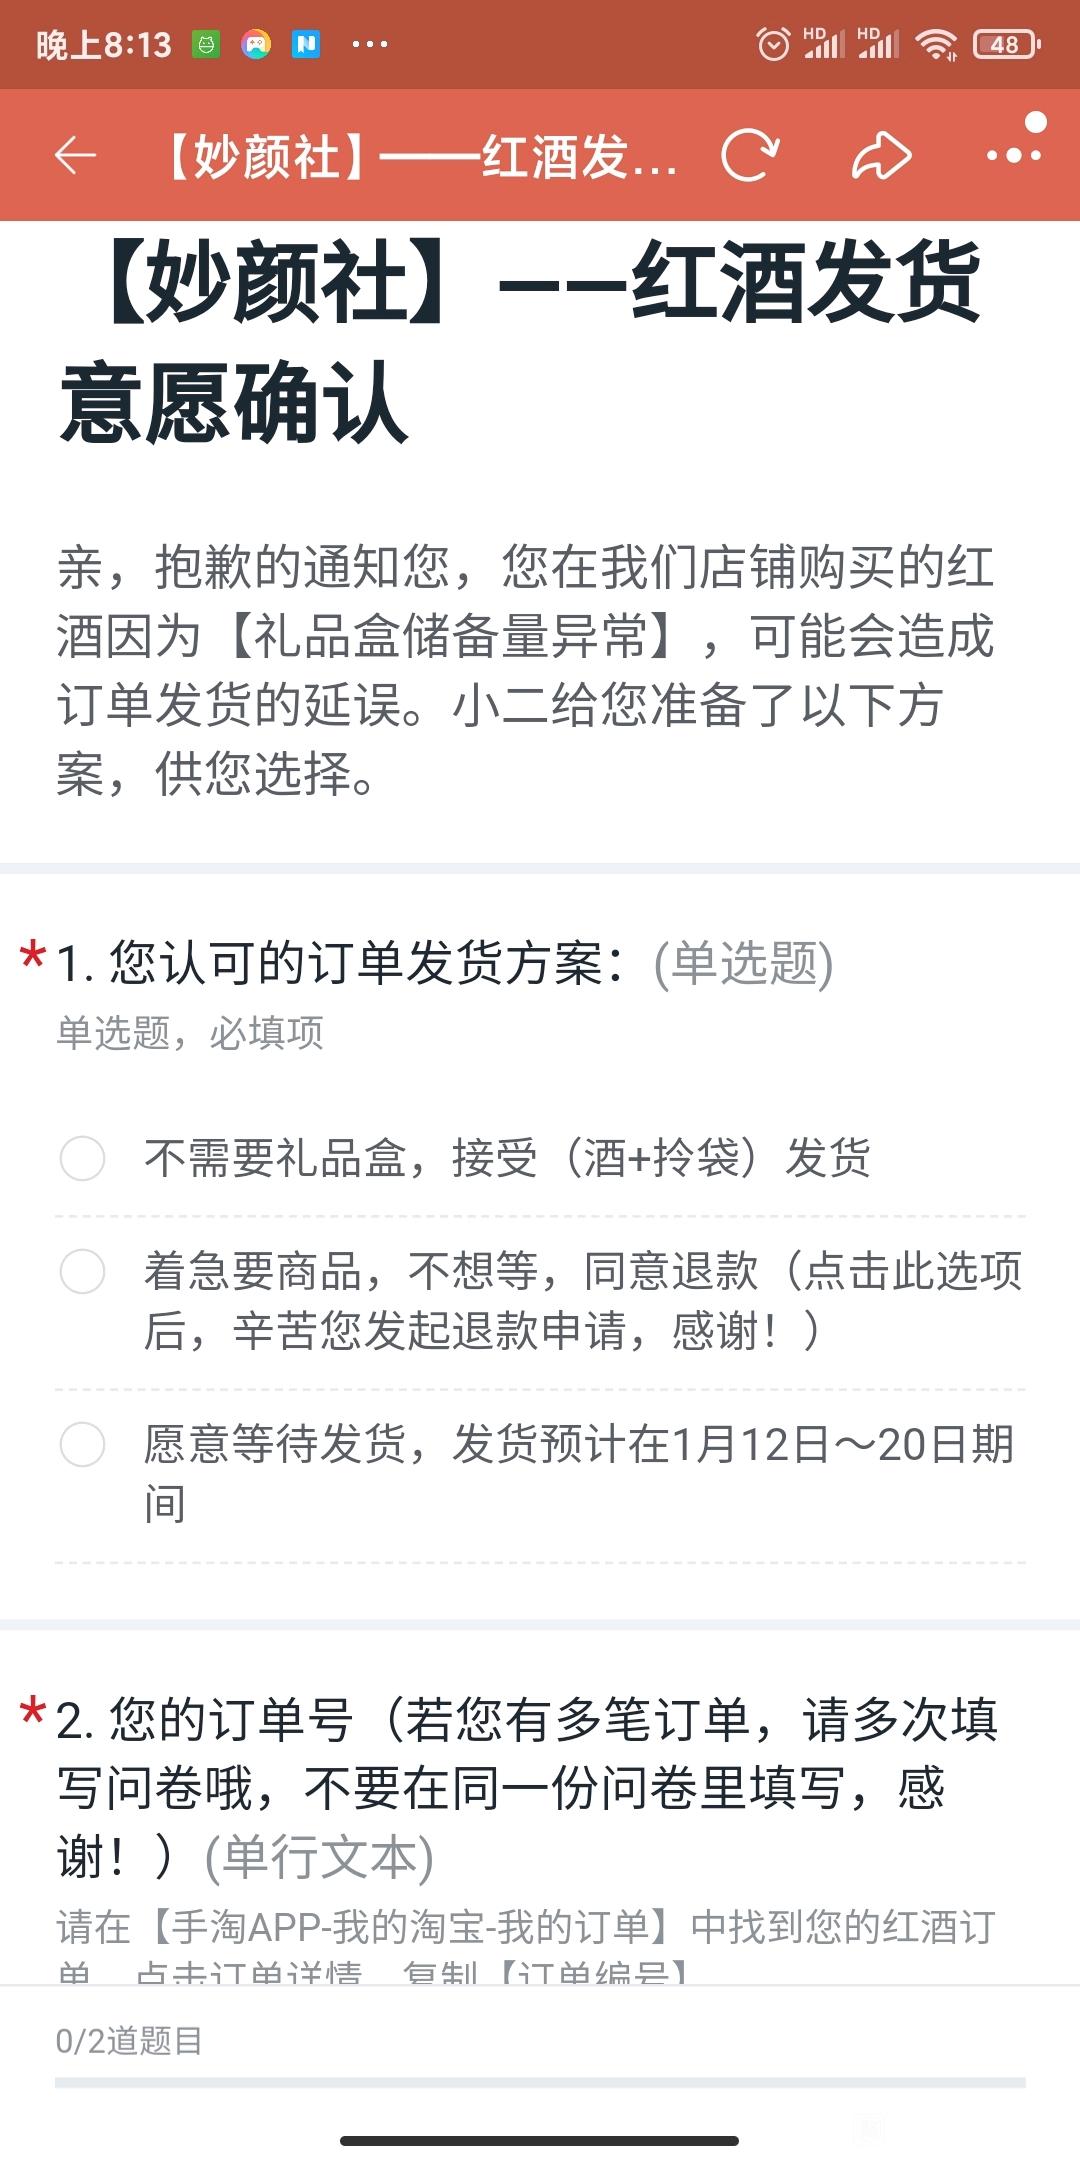Tap the colorful game controller notification icon
Viewport: 1080px width, 2158px height.
click(x=256, y=44)
